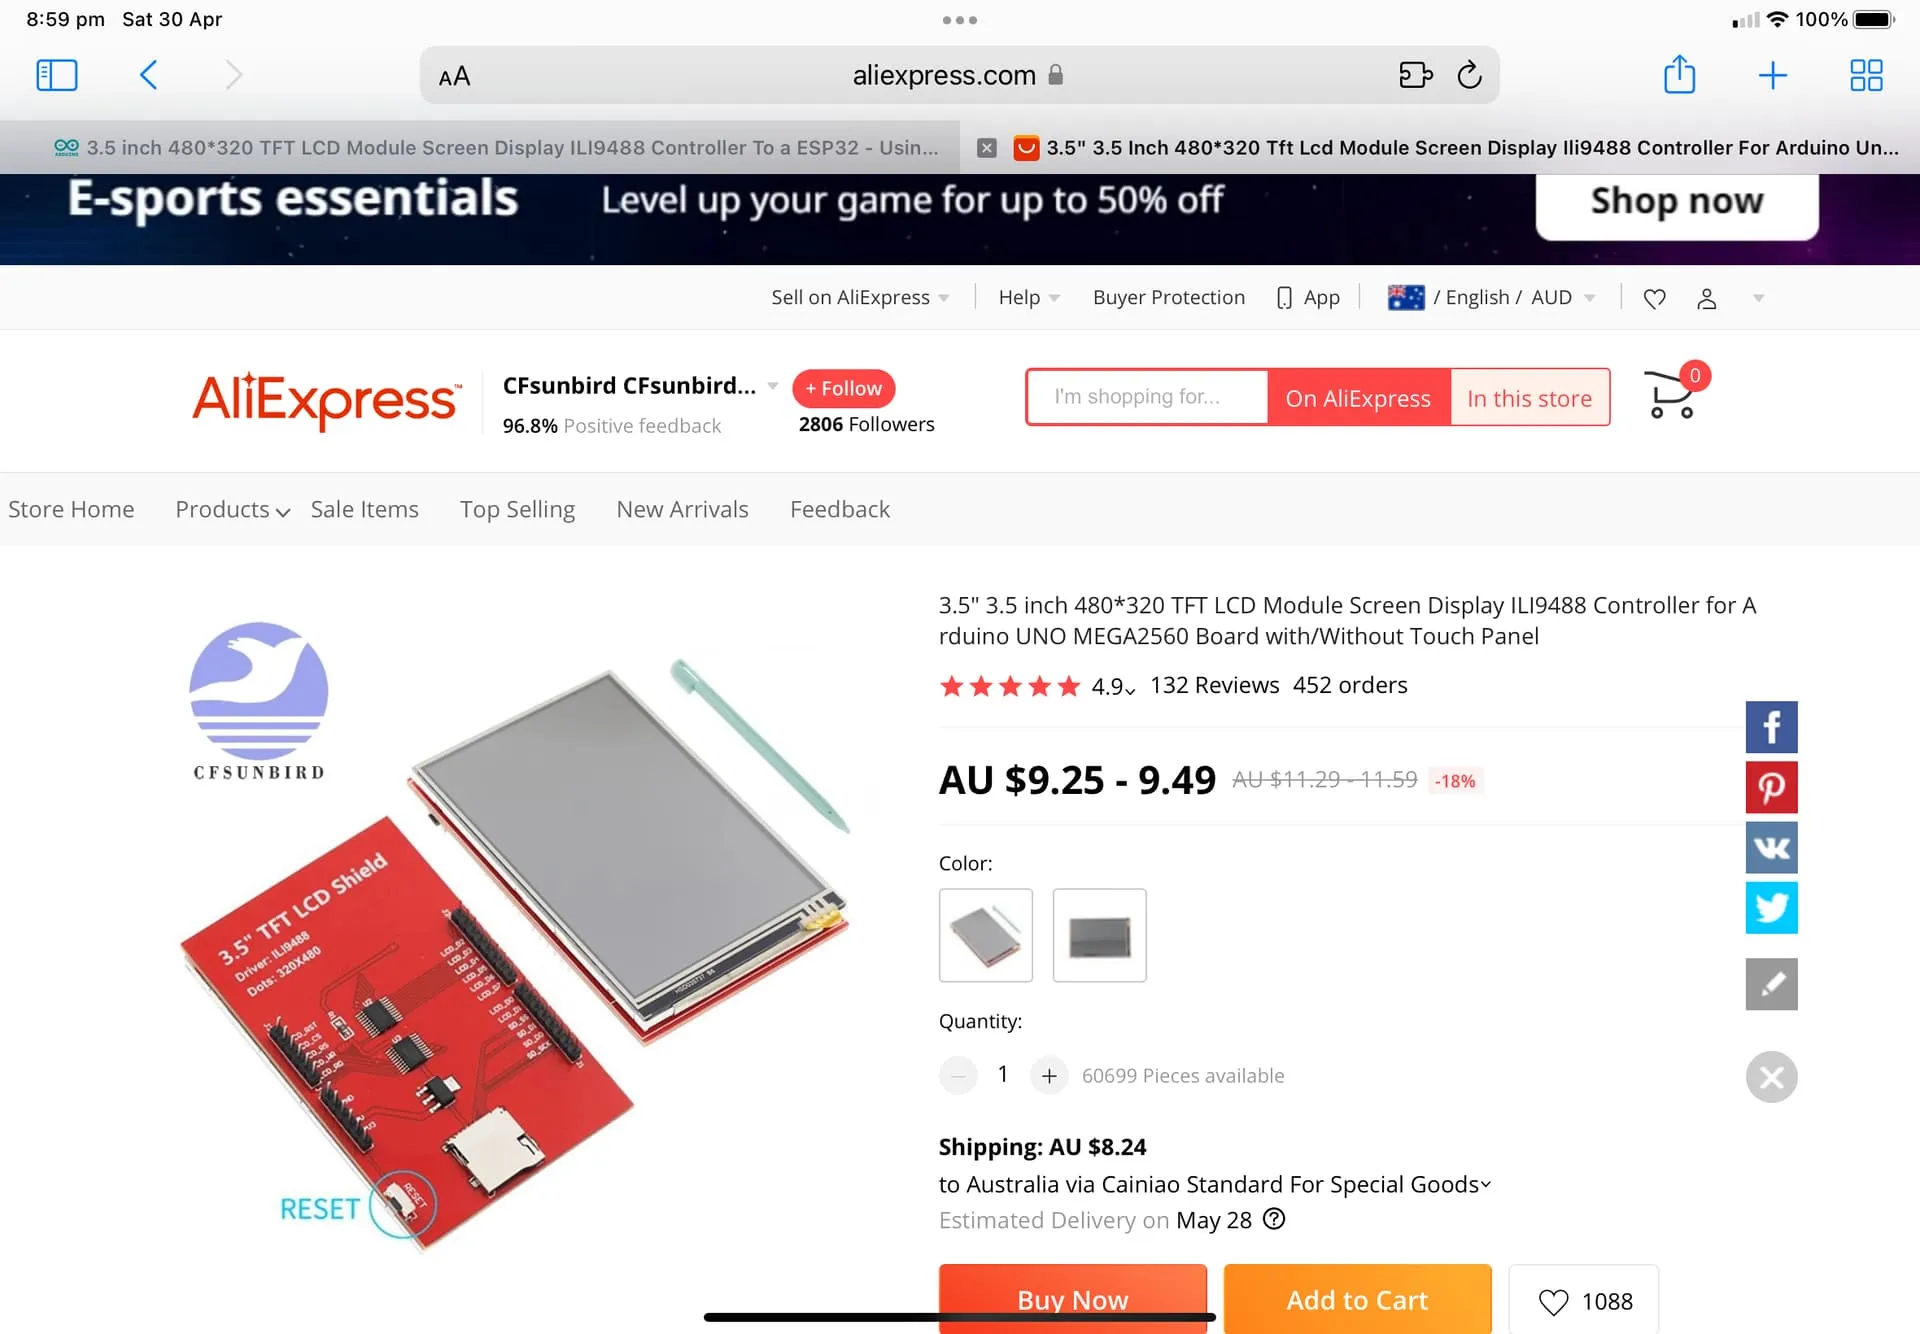Expand the Products dropdown menu
Image resolution: width=1920 pixels, height=1334 pixels.
point(232,509)
